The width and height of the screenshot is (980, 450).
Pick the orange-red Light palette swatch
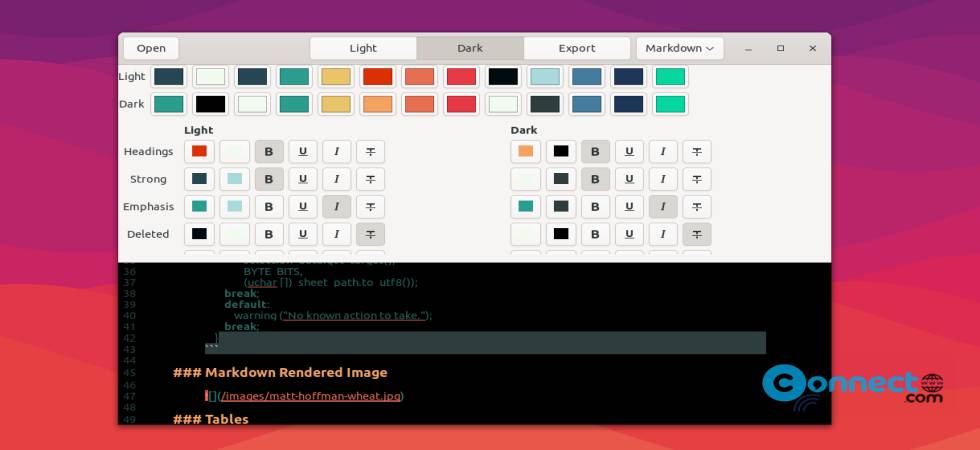378,76
